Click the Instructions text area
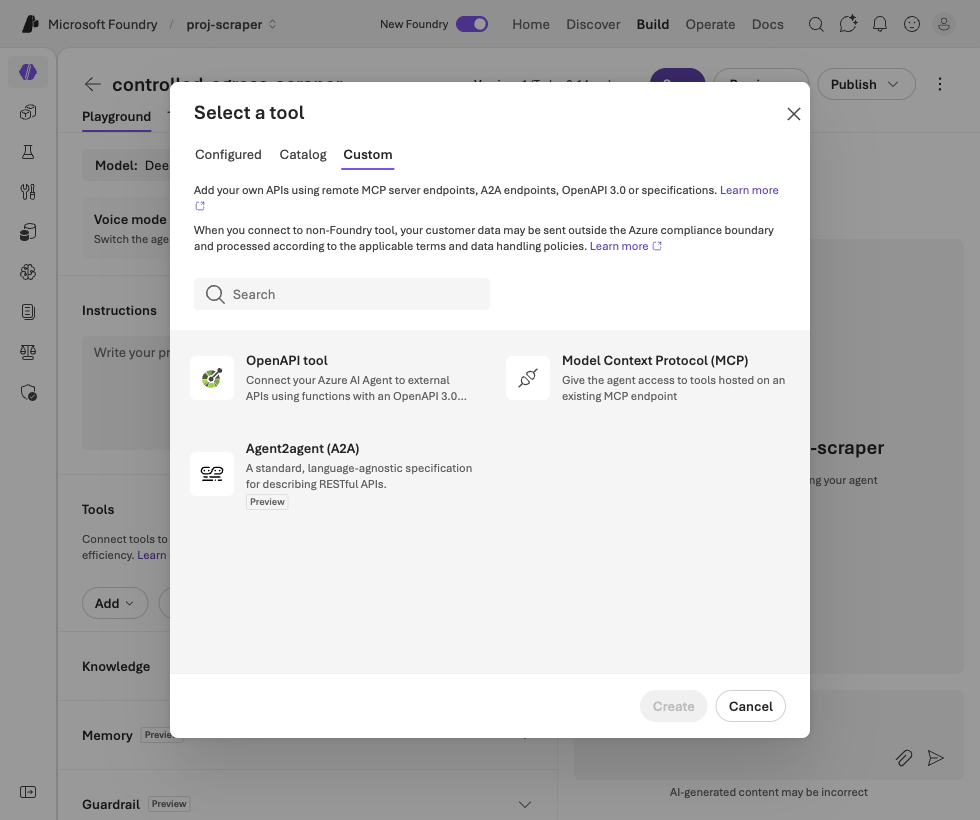The height and width of the screenshot is (820, 980). tap(126, 392)
